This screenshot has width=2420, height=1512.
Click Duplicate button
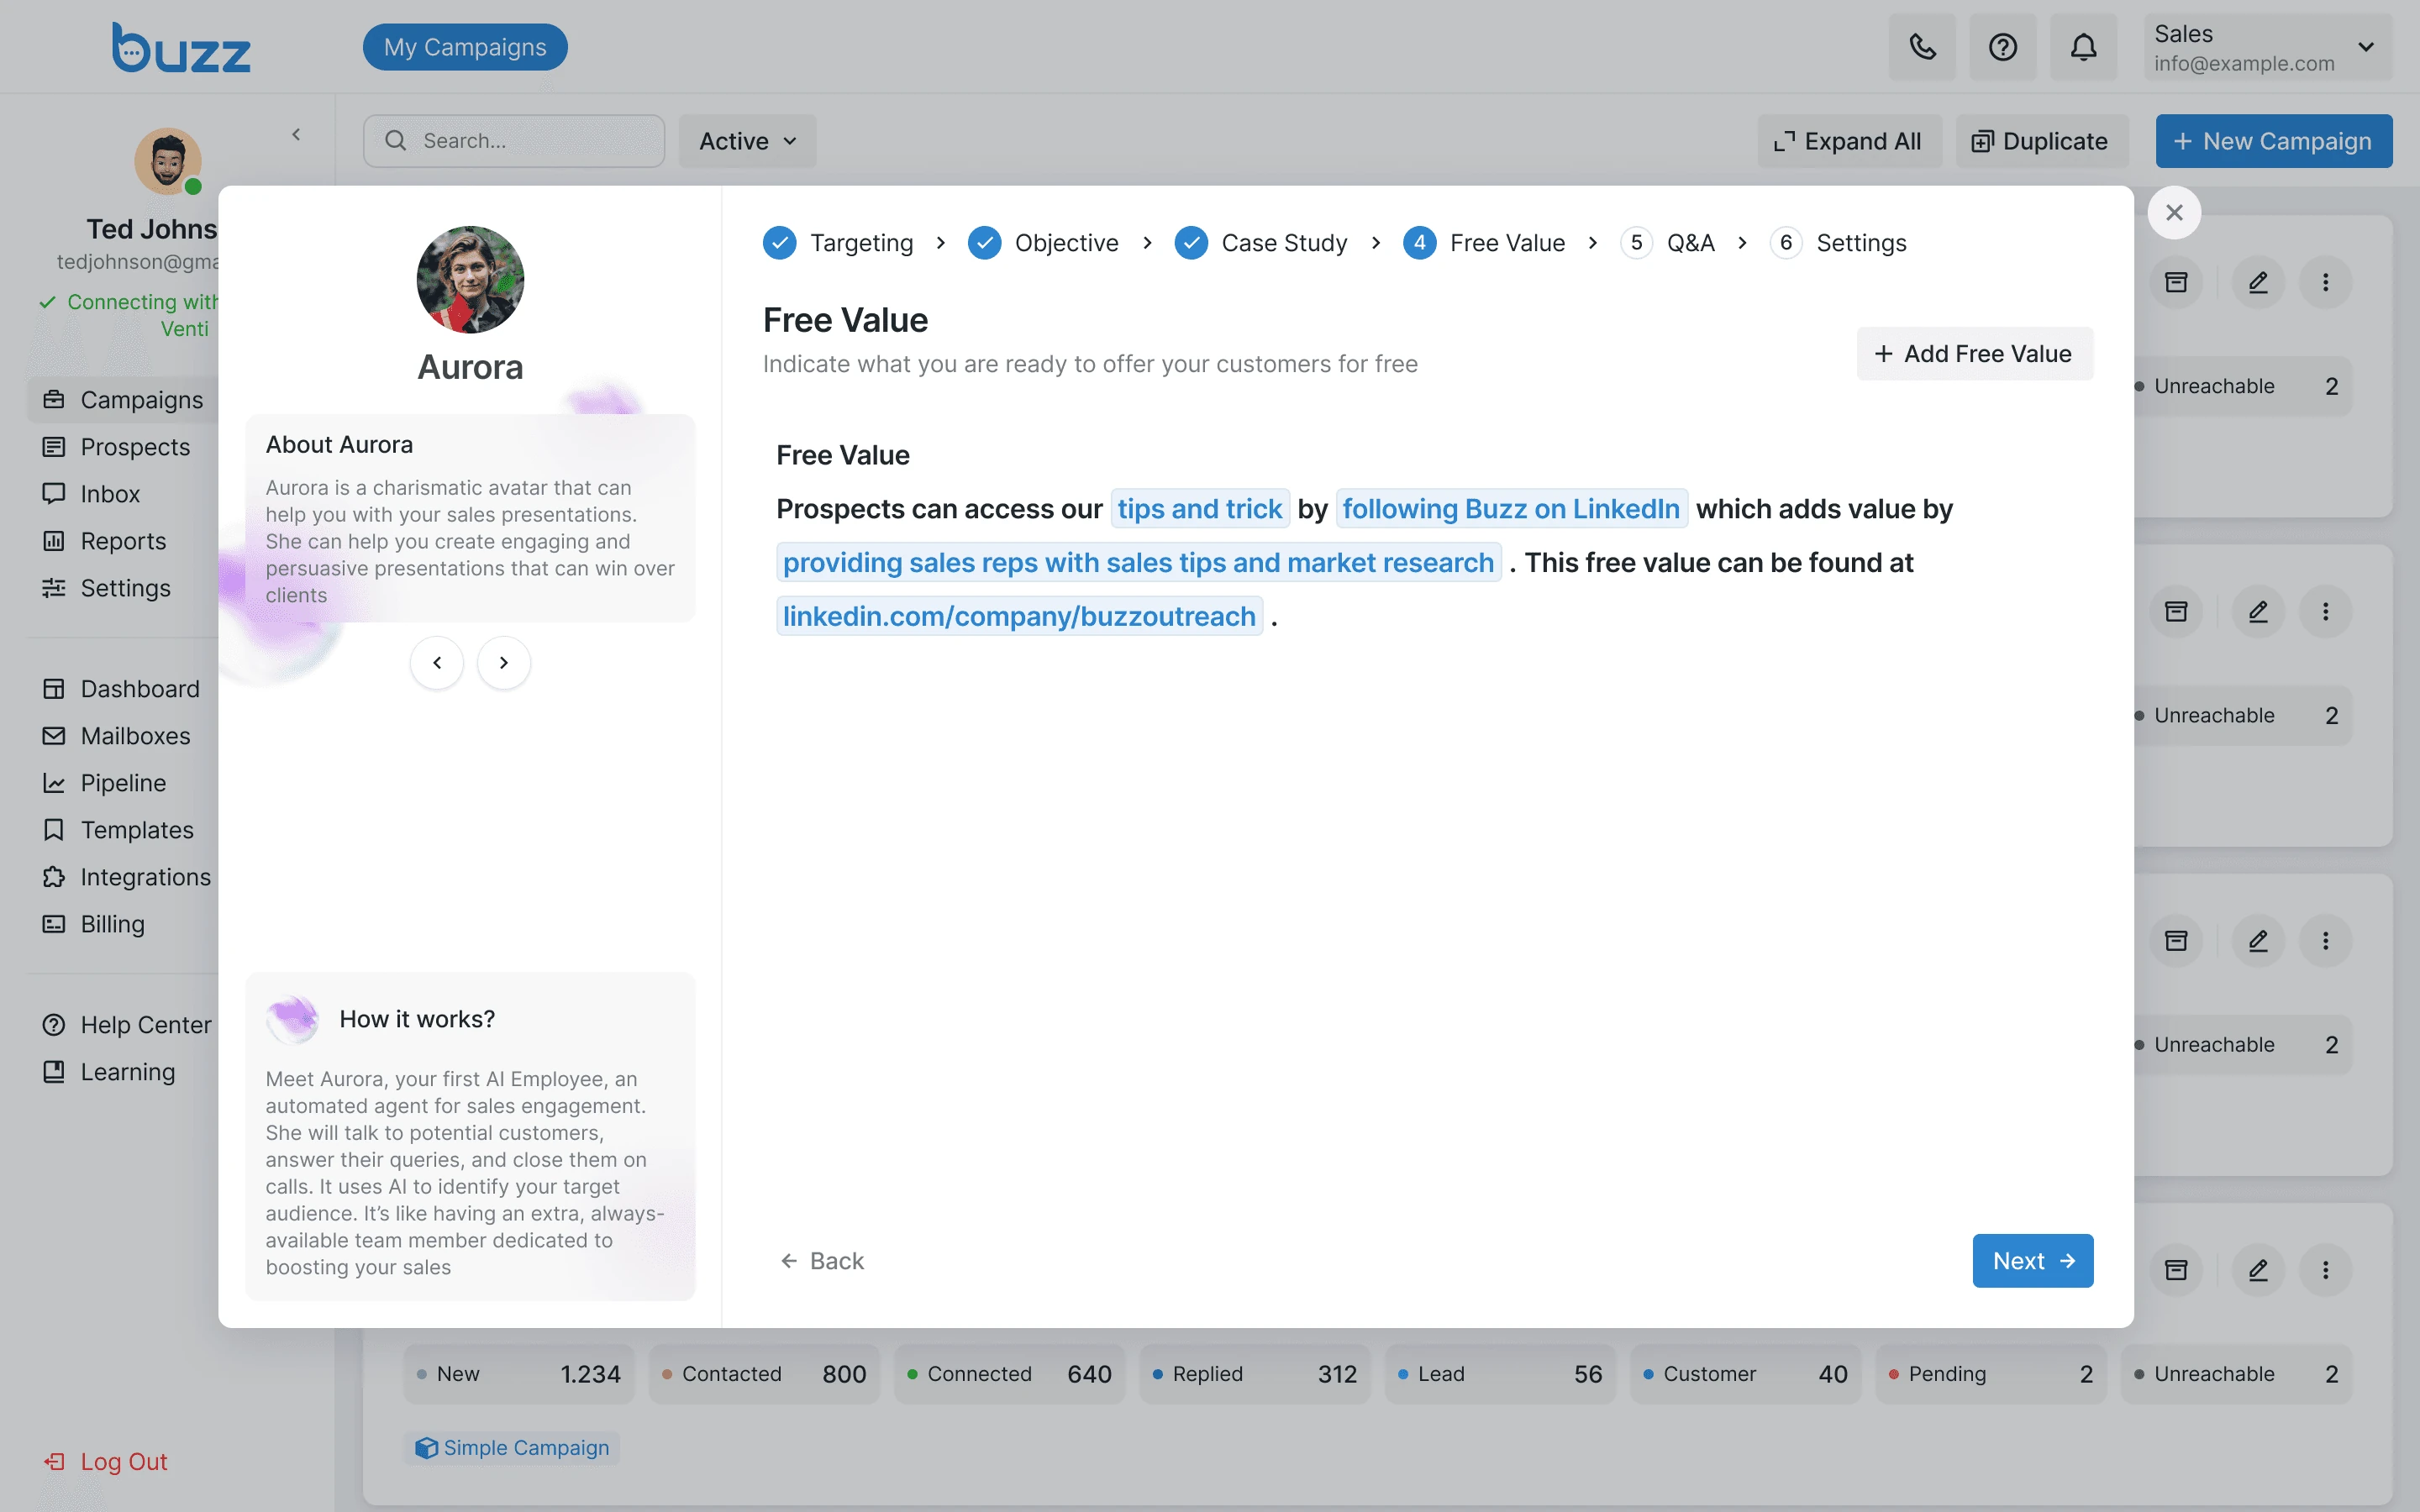(2040, 141)
